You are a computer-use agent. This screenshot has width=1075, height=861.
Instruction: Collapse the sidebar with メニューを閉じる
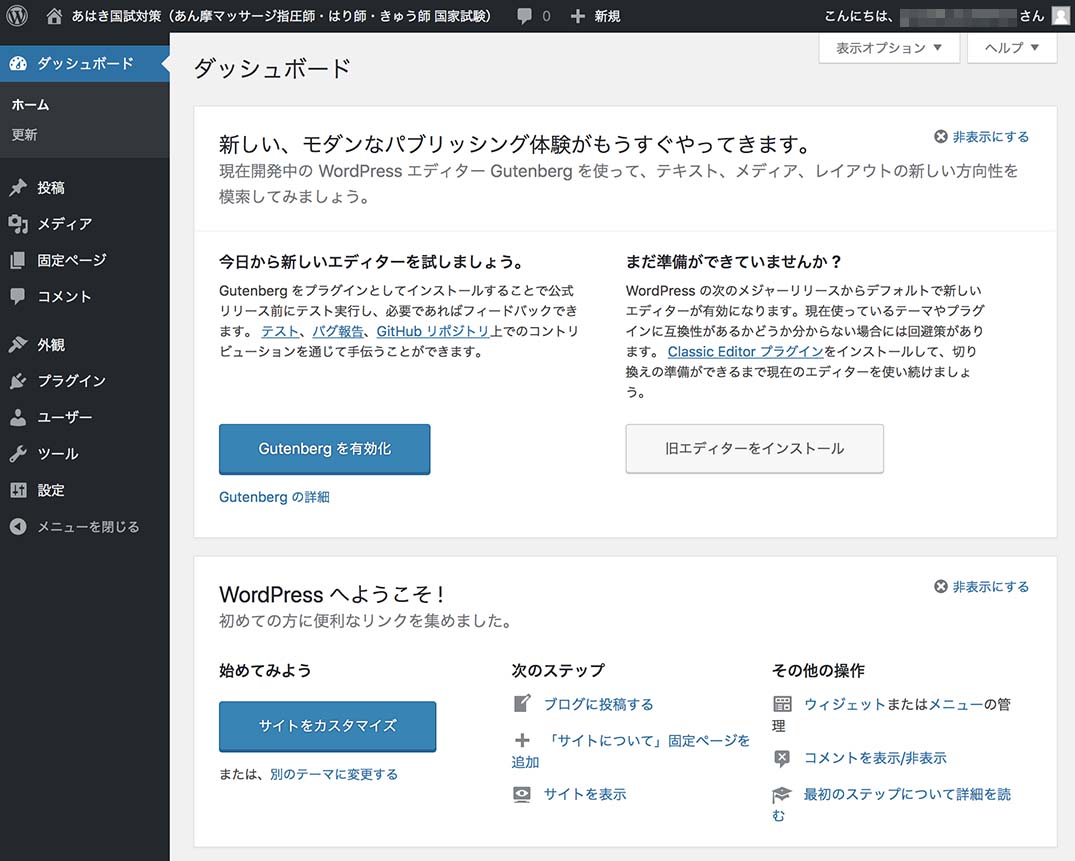87,527
